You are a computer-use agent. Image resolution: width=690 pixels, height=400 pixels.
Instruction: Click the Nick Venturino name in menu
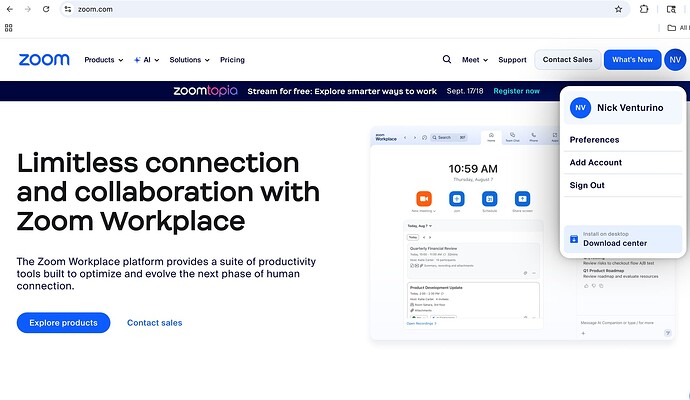630,108
